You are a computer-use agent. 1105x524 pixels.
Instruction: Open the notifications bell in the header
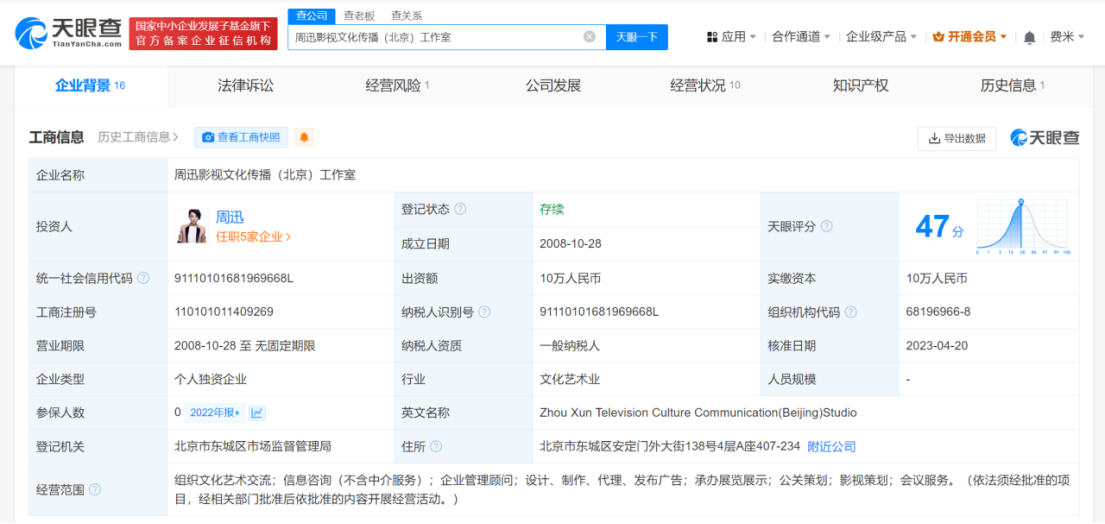point(1029,37)
